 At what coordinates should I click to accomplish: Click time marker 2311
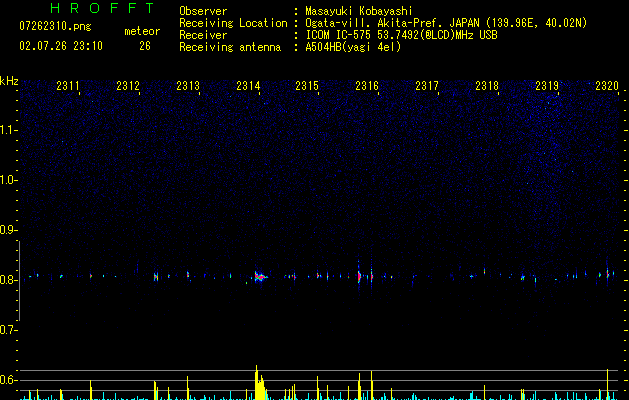point(68,85)
